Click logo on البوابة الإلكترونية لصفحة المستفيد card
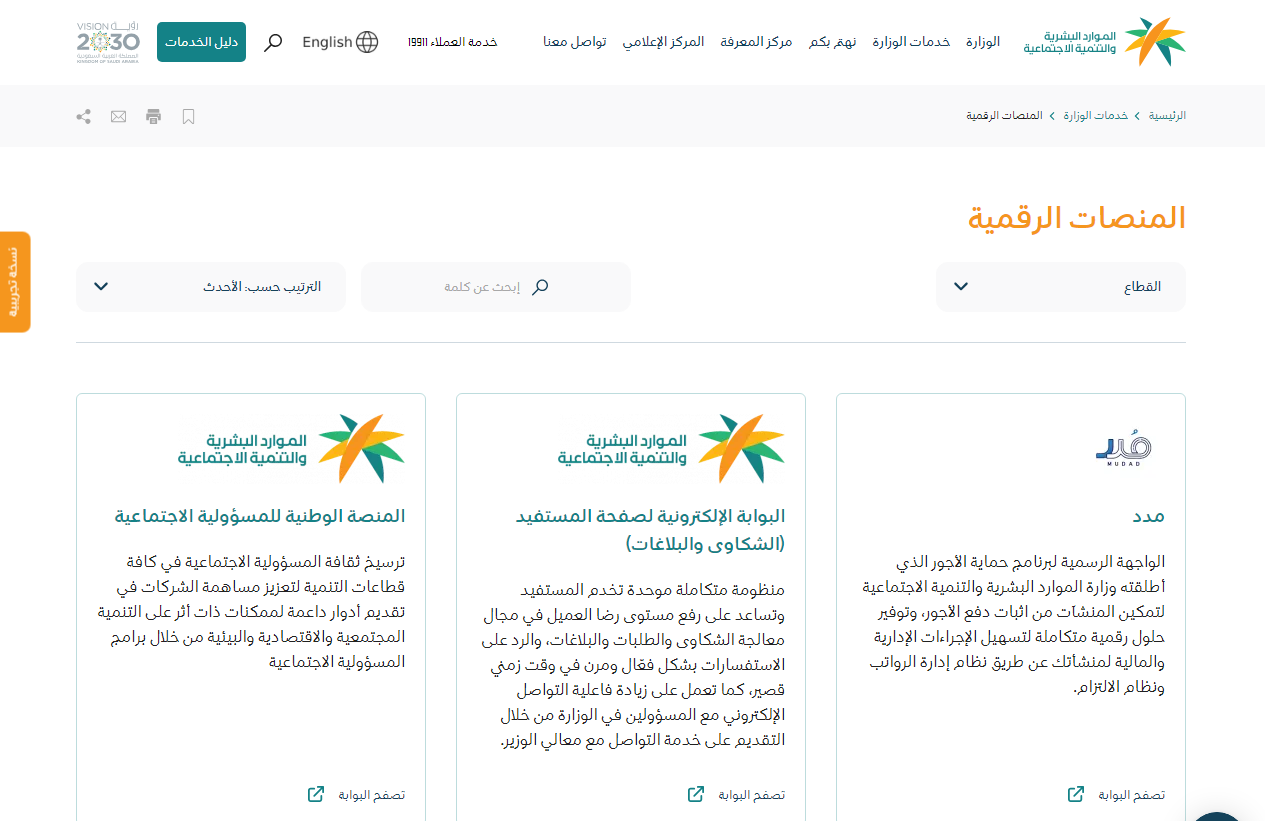The height and width of the screenshot is (821, 1265). pyautogui.click(x=671, y=449)
